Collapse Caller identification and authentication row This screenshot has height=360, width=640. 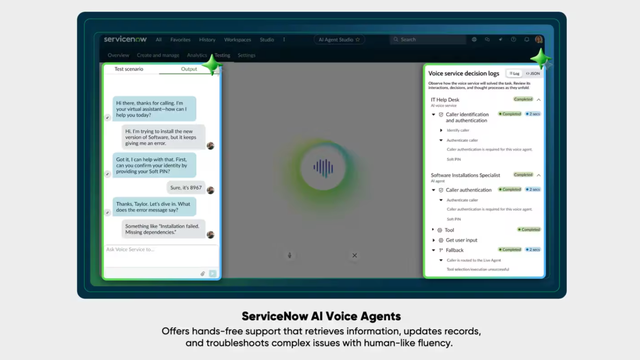point(433,115)
